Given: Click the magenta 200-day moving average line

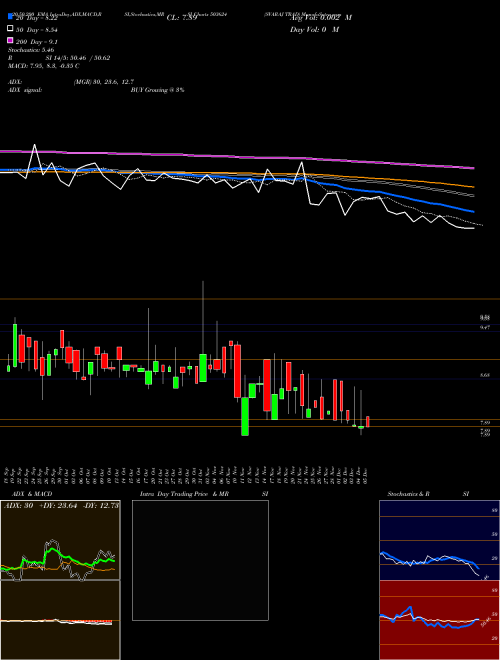Looking at the screenshot, I should (236, 156).
